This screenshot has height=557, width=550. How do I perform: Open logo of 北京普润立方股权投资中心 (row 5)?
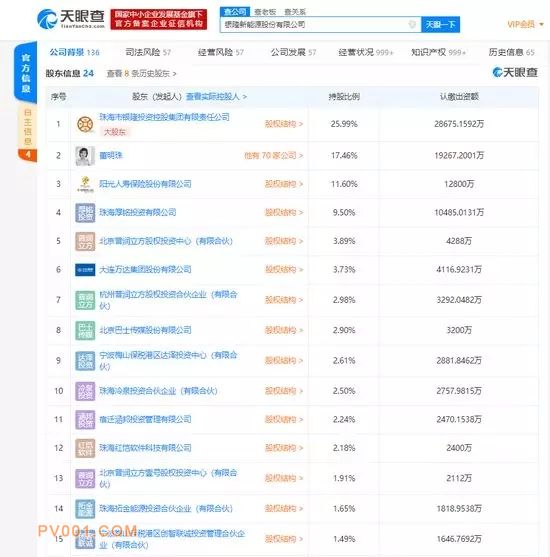(x=85, y=241)
